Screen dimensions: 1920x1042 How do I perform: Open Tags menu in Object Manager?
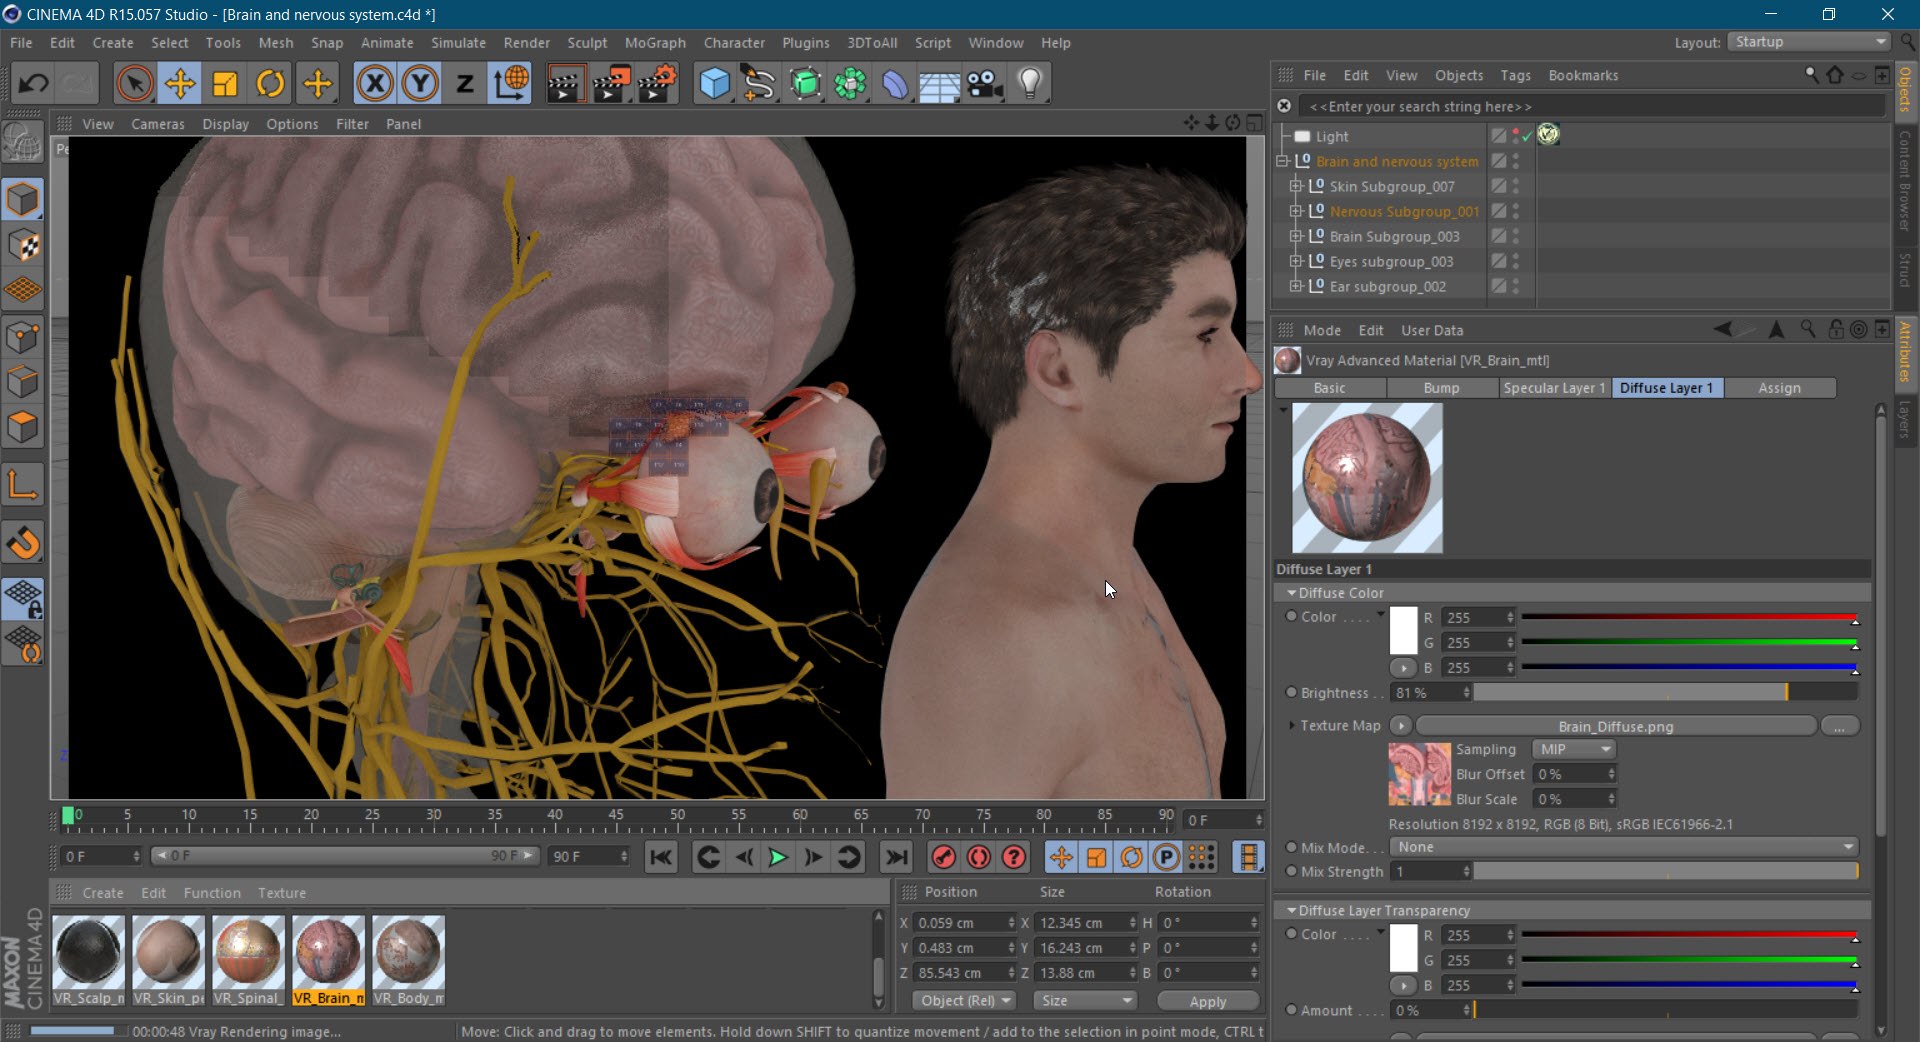(1515, 75)
